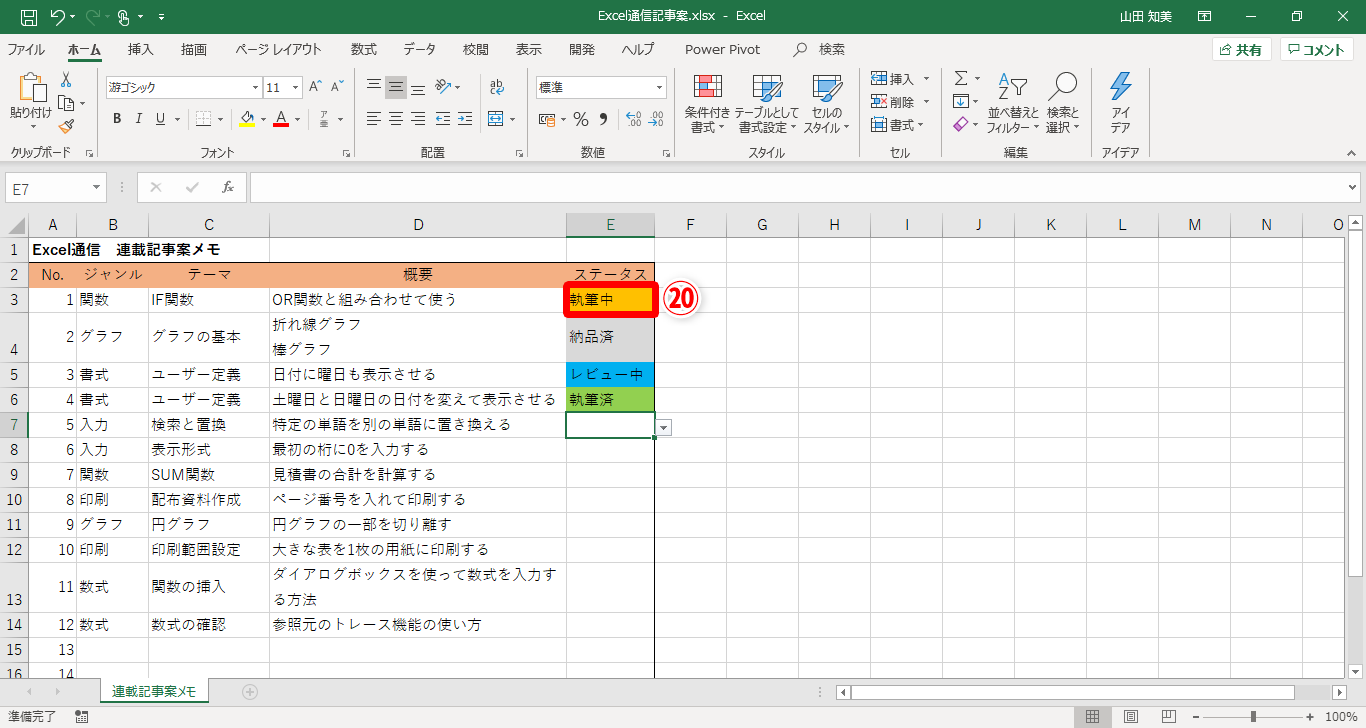Toggle touch/mouse mode in Quick Access Toolbar

point(125,16)
